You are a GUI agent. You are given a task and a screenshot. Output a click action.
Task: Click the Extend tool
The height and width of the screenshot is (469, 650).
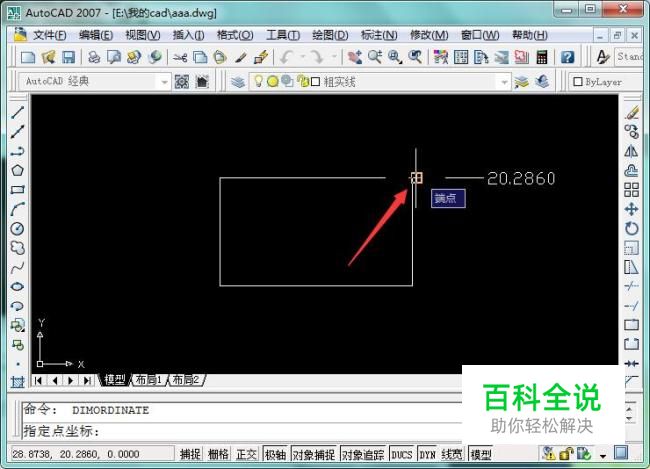pyautogui.click(x=632, y=306)
